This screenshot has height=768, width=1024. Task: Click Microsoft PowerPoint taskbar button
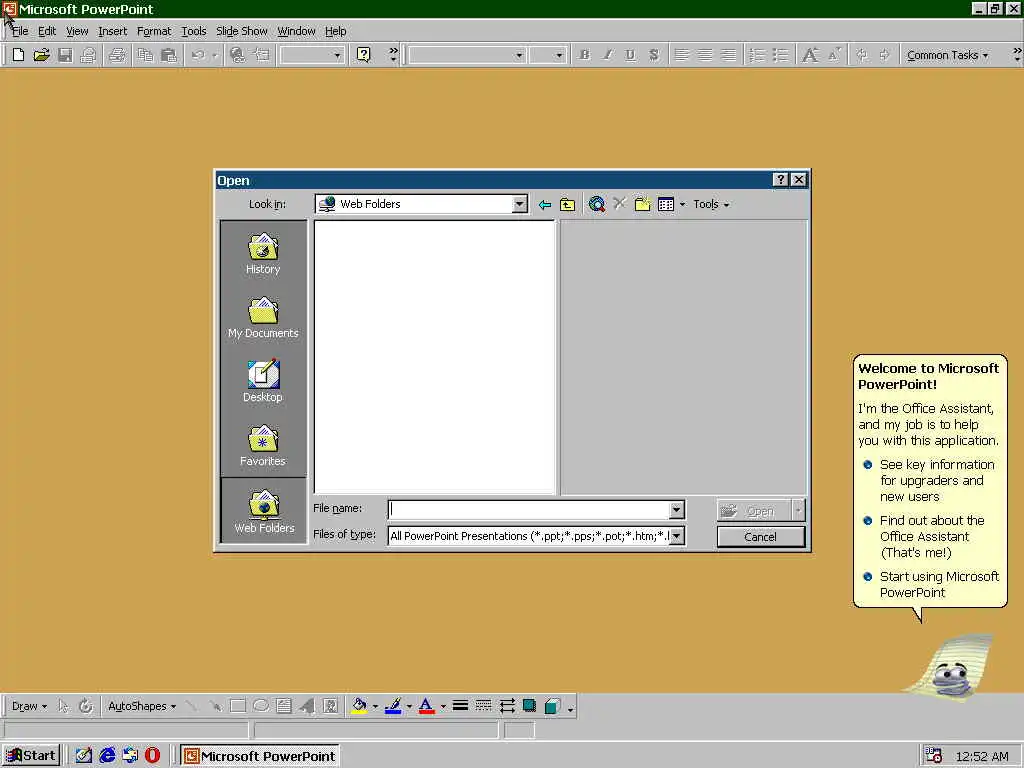click(259, 756)
